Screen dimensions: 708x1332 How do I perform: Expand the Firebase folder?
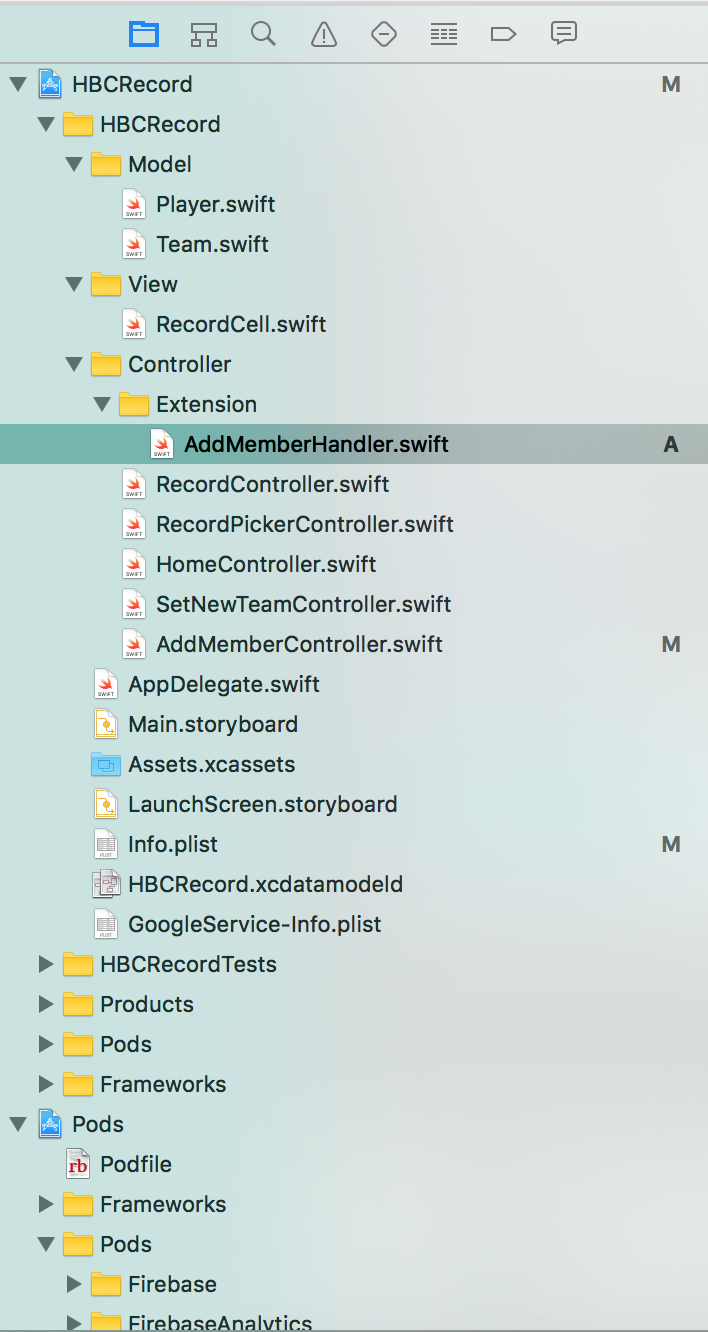point(74,1284)
